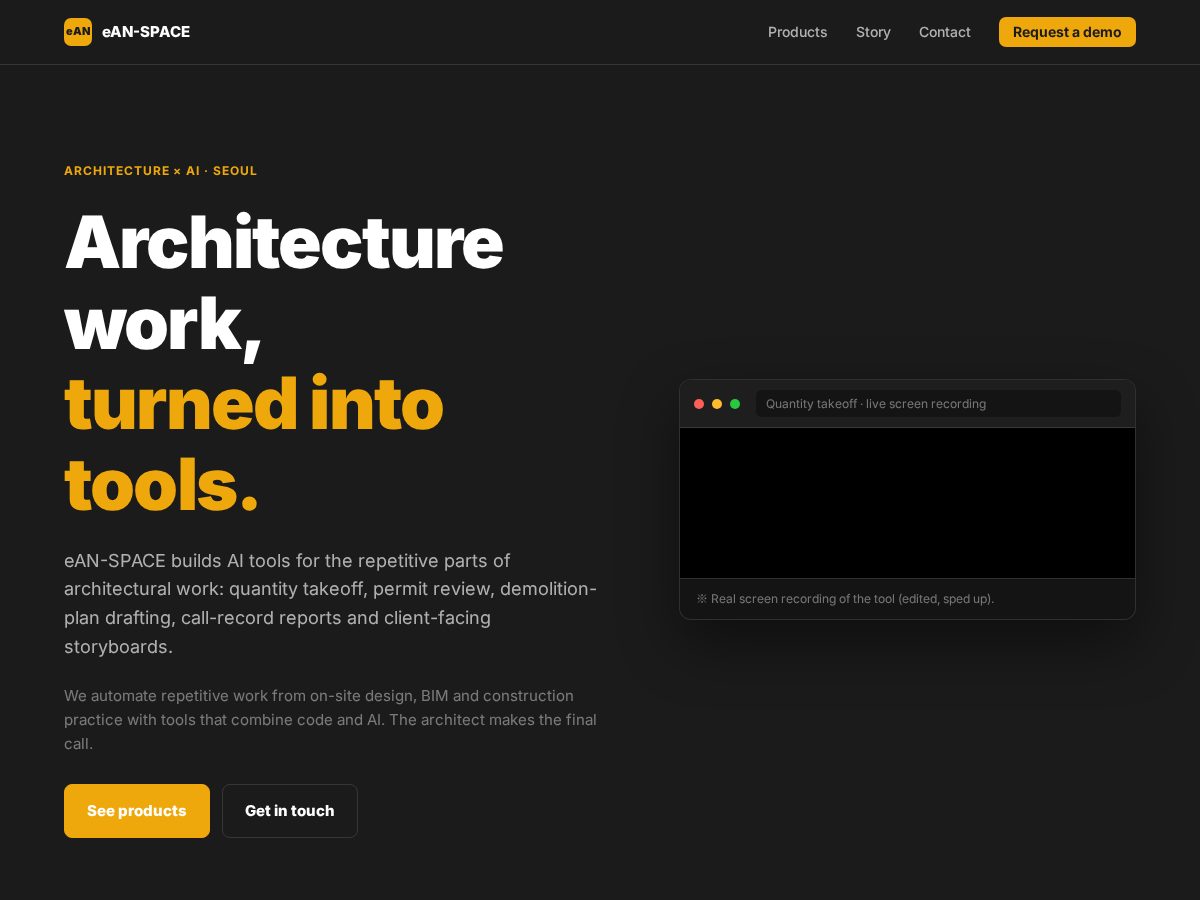1200x900 pixels.
Task: Open the Contact nav link
Action: 945,32
